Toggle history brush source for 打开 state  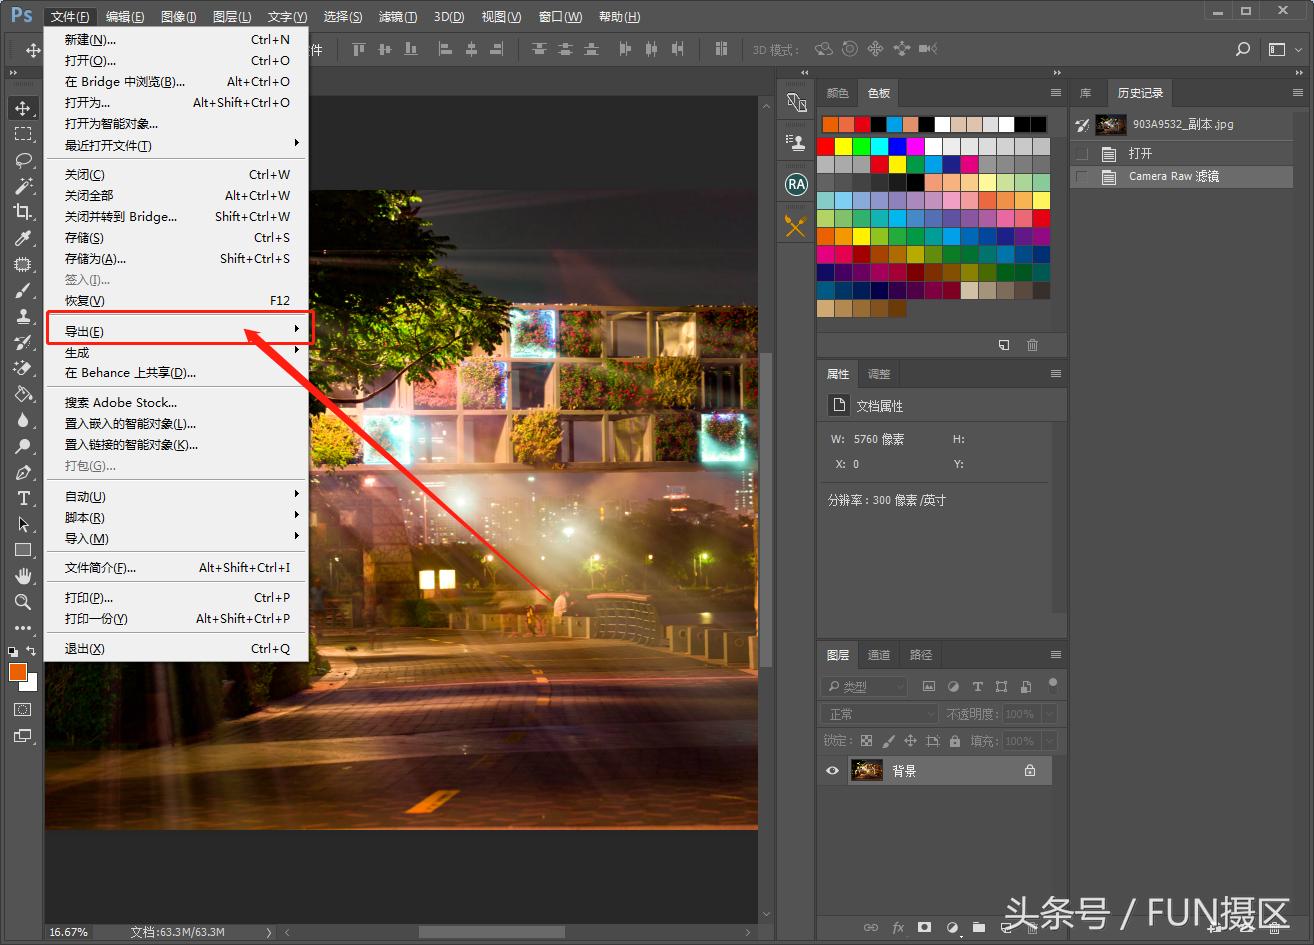1081,154
